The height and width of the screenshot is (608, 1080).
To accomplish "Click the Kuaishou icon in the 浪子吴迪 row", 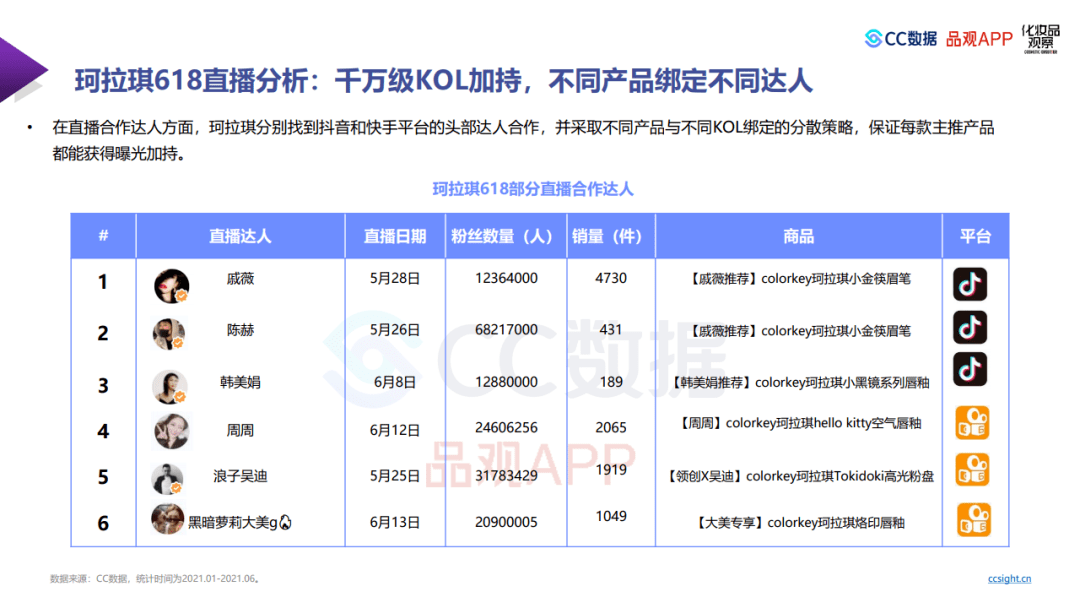I will click(973, 470).
